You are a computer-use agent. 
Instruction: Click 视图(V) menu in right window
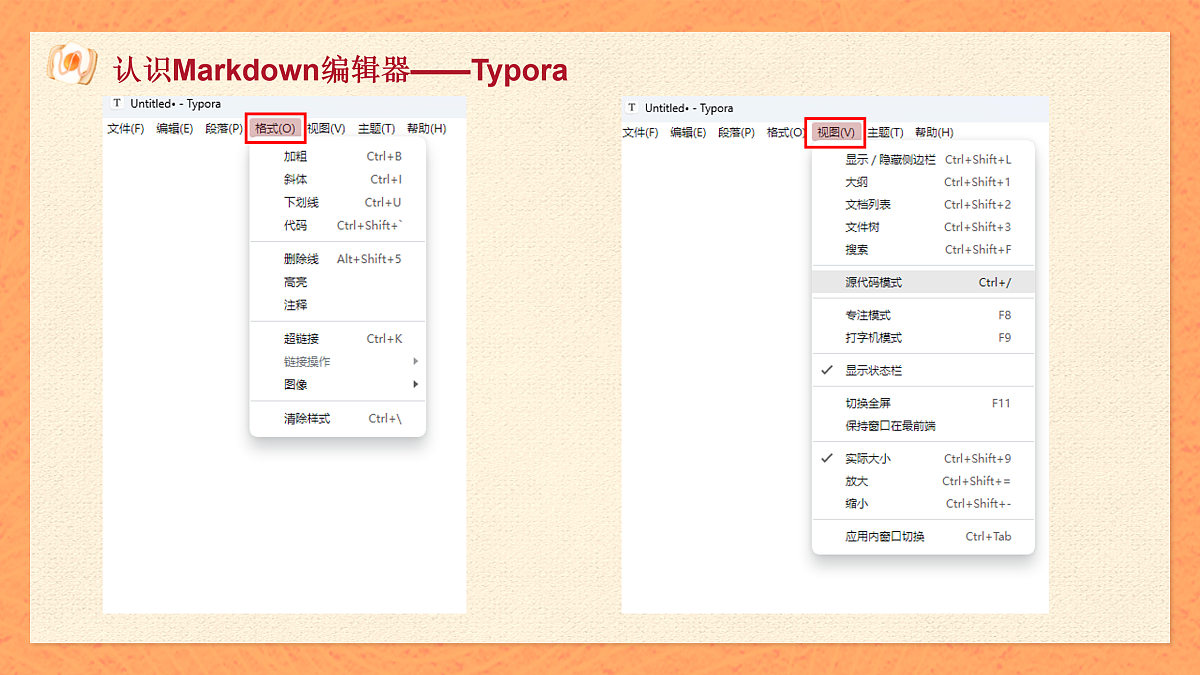835,132
